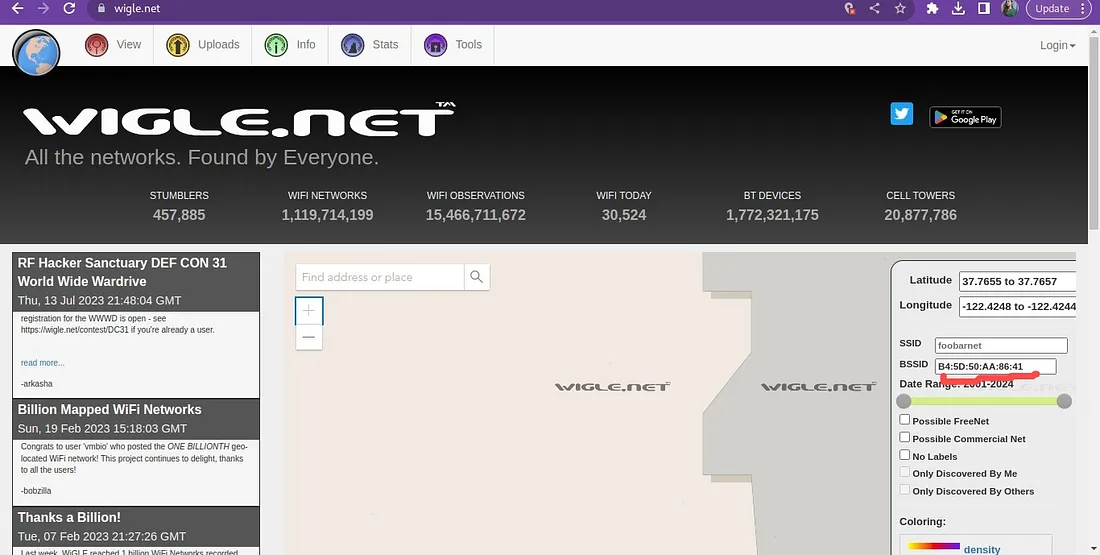This screenshot has width=1100, height=555.
Task: Toggle Only Discovered By Others checkbox
Action: point(905,490)
